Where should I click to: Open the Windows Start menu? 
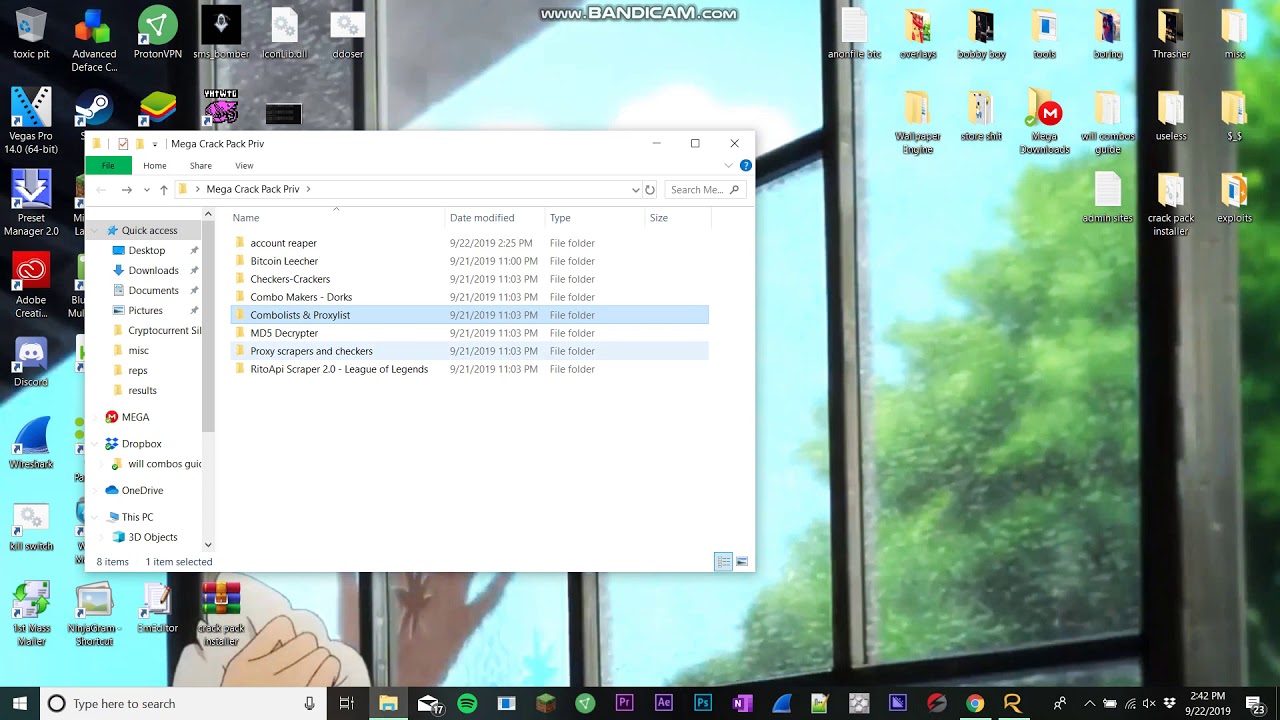click(x=19, y=704)
